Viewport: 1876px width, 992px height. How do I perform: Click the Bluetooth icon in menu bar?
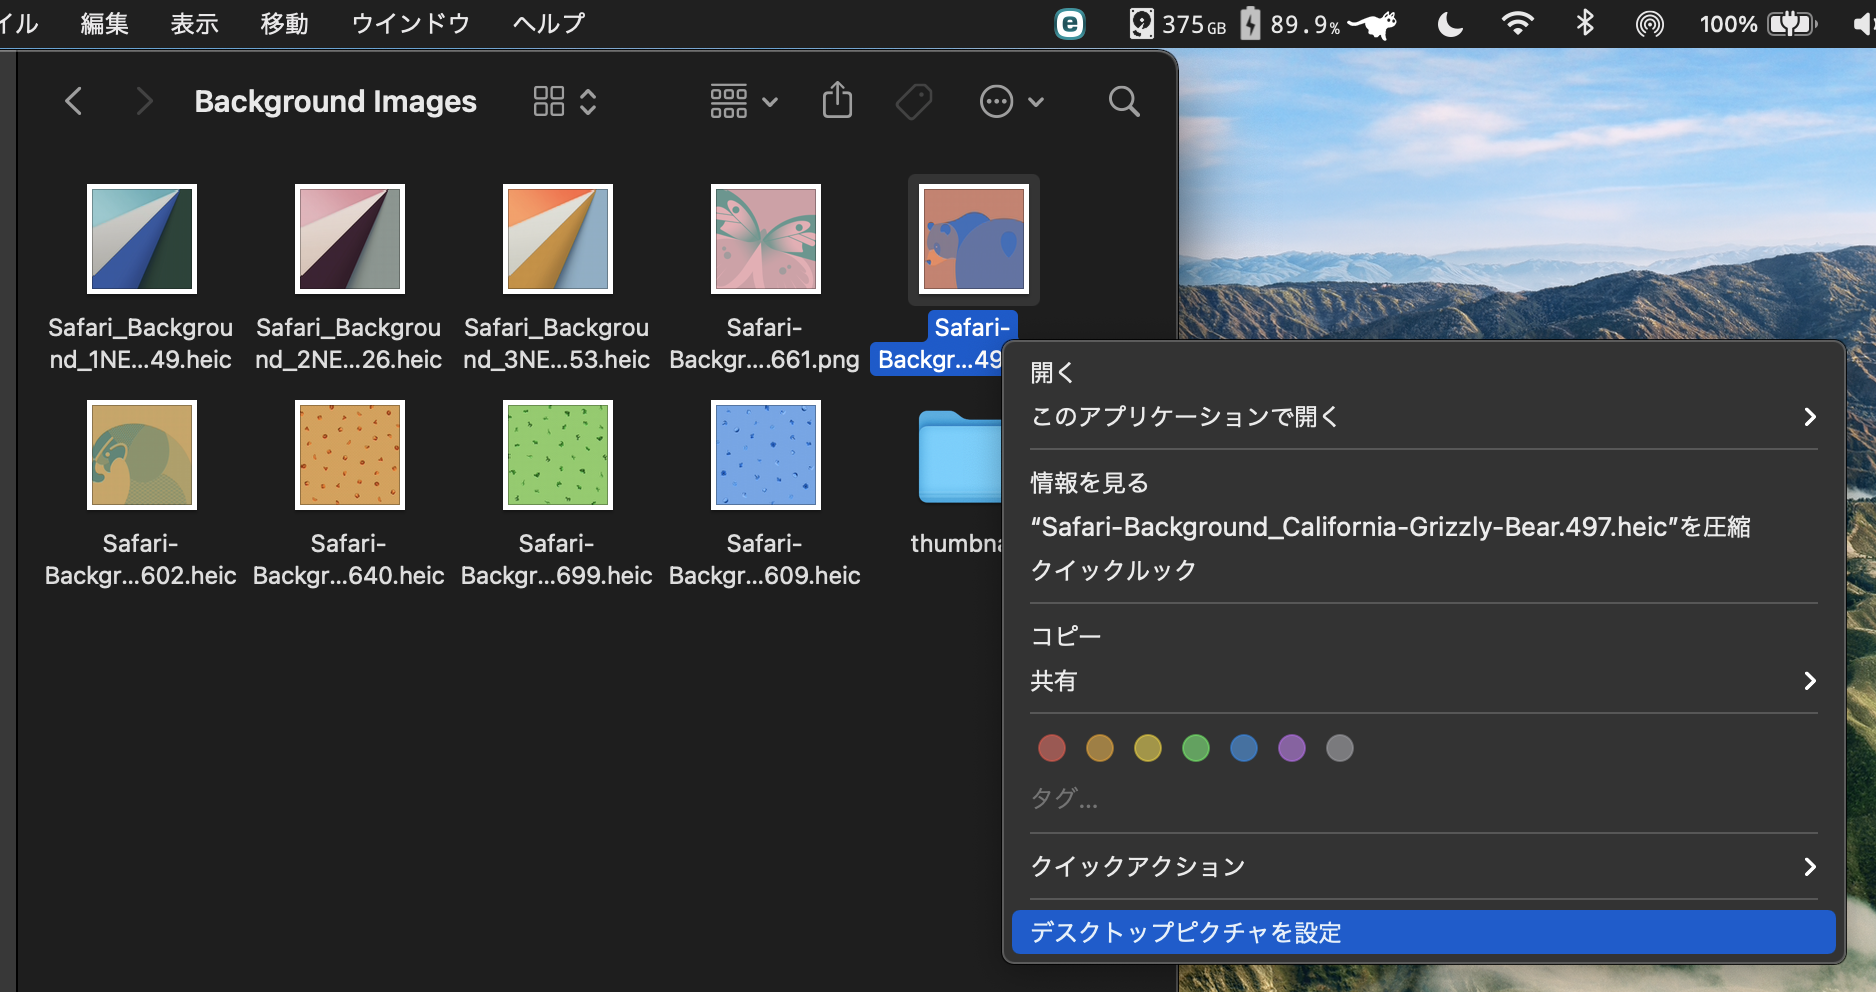[x=1584, y=23]
